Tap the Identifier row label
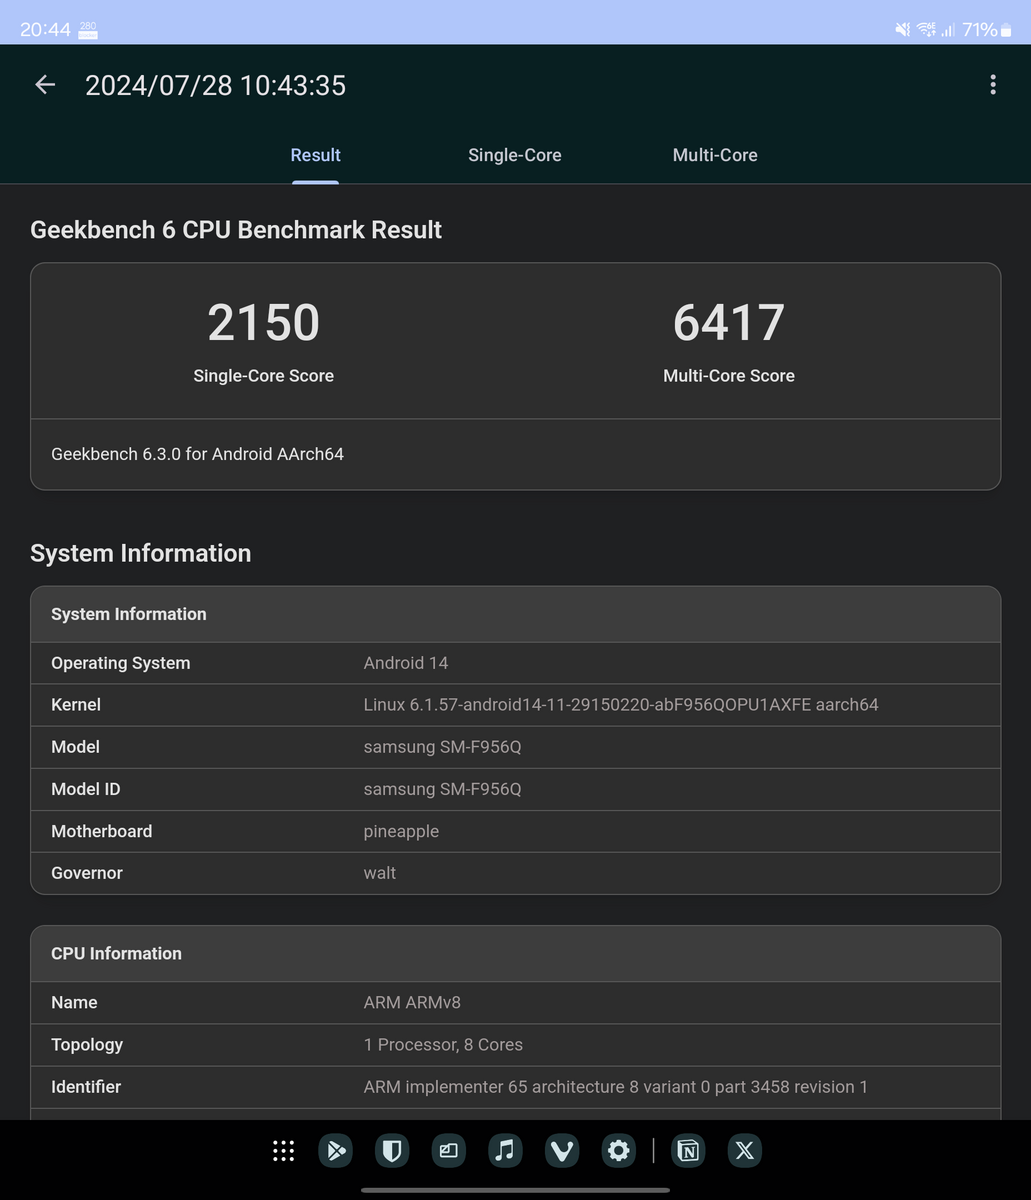1031x1200 pixels. coord(86,1087)
